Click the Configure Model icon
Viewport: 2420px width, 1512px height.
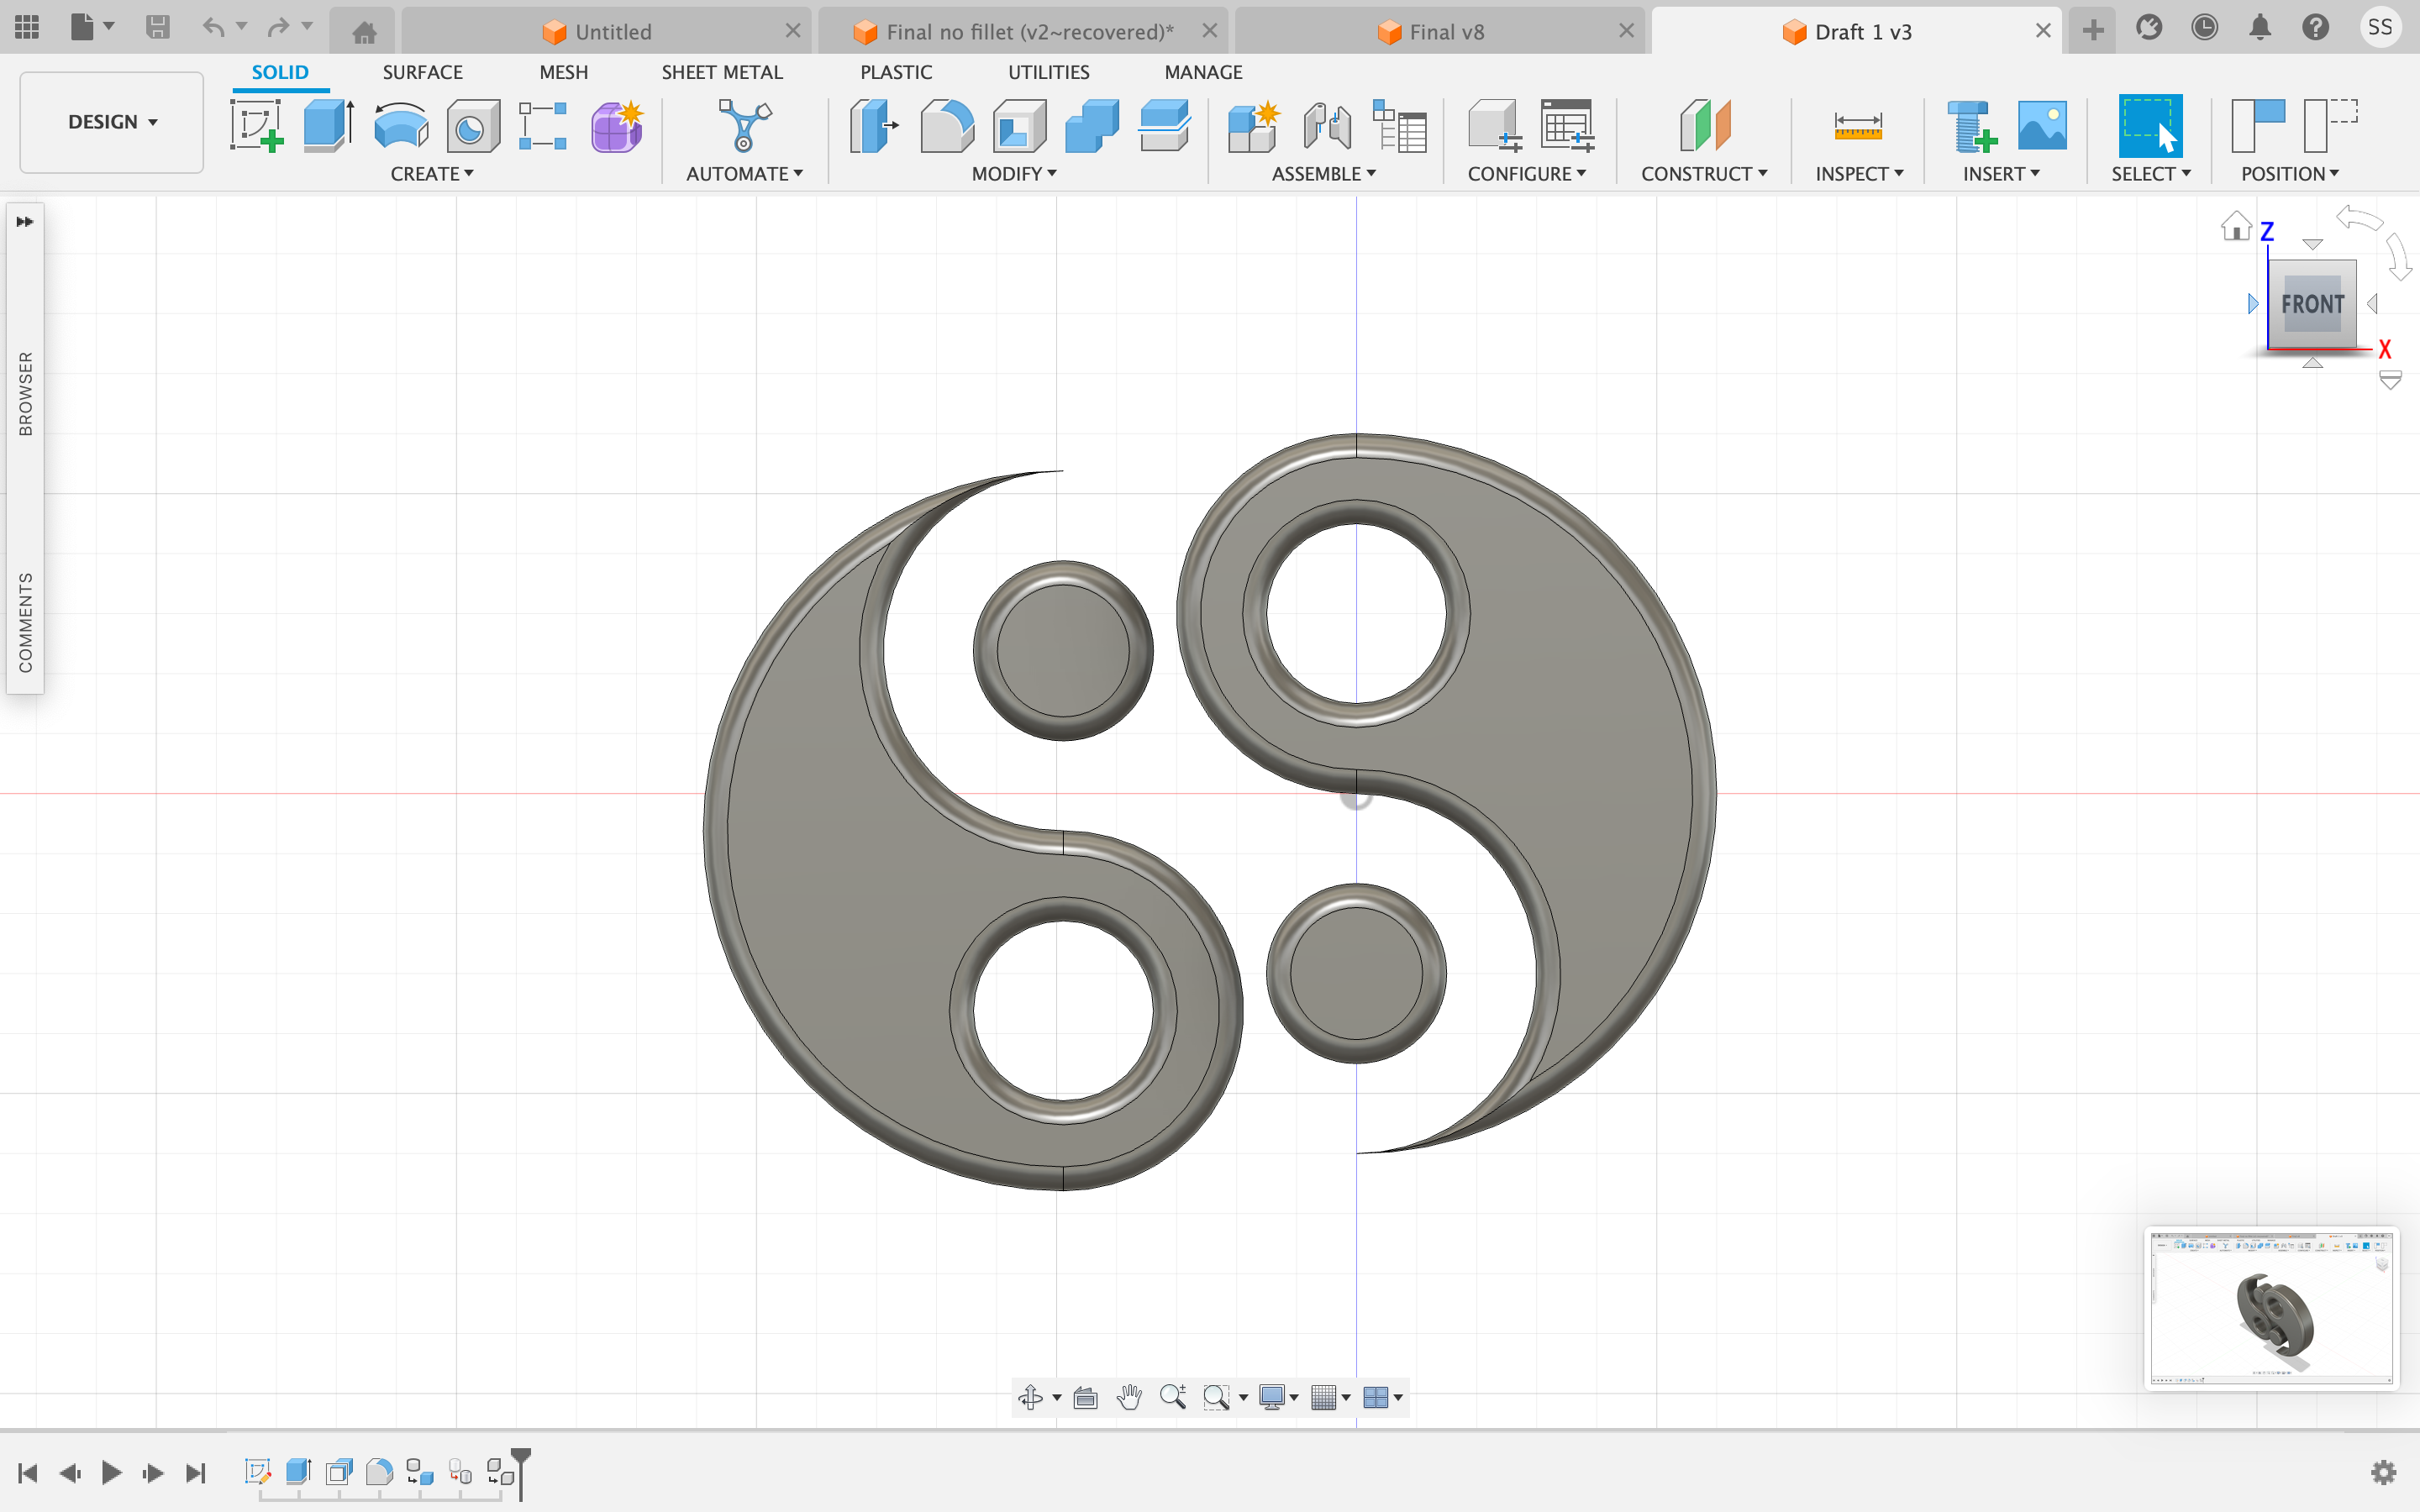click(x=1494, y=125)
